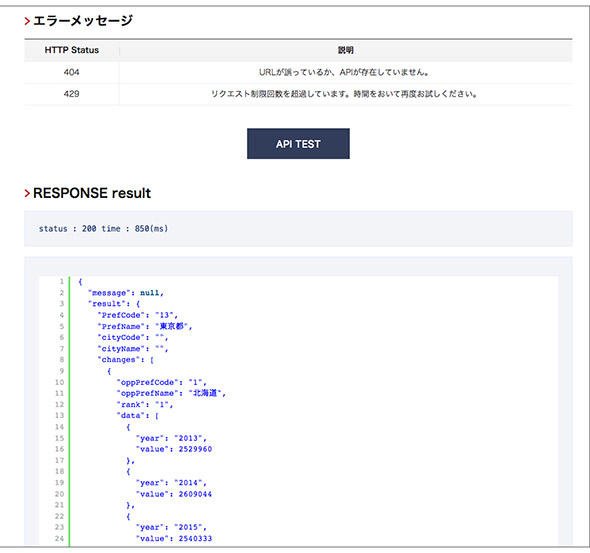
Task: Select the エラーメッセージ section heading
Action: (83, 20)
